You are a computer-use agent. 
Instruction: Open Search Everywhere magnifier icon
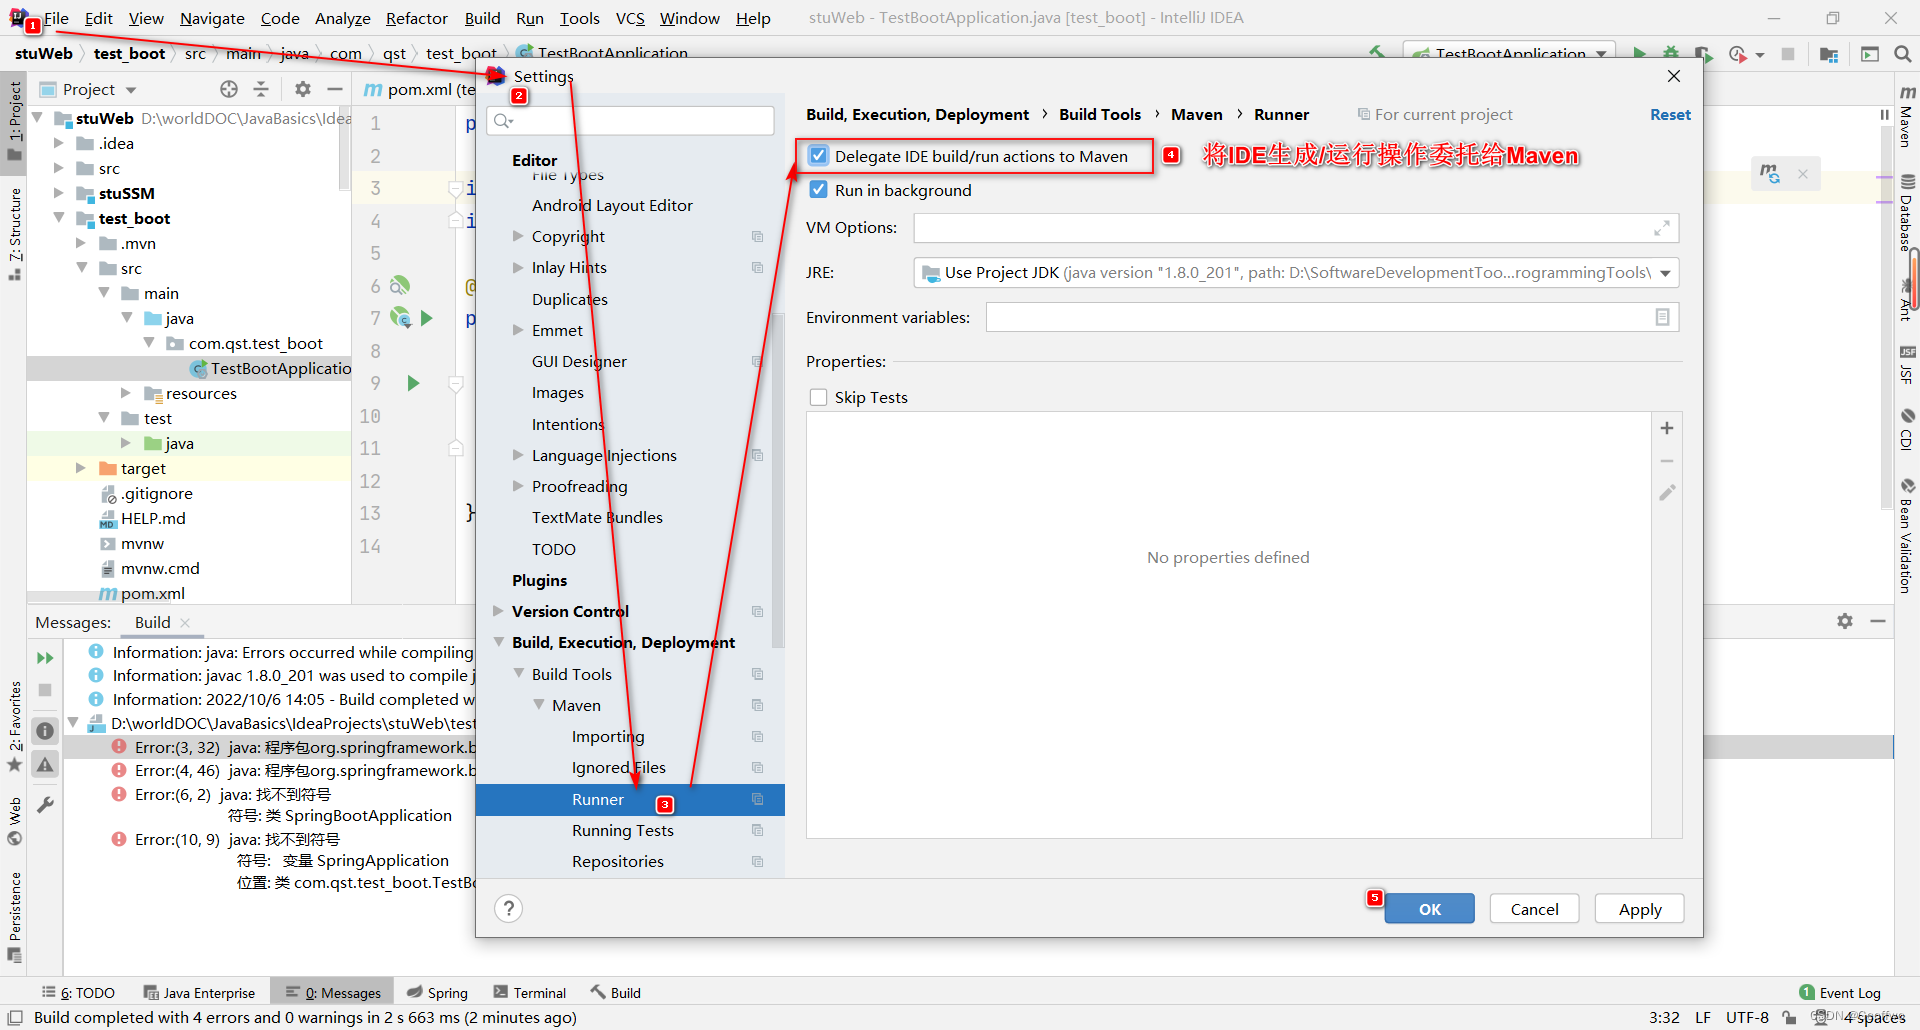point(1902,54)
